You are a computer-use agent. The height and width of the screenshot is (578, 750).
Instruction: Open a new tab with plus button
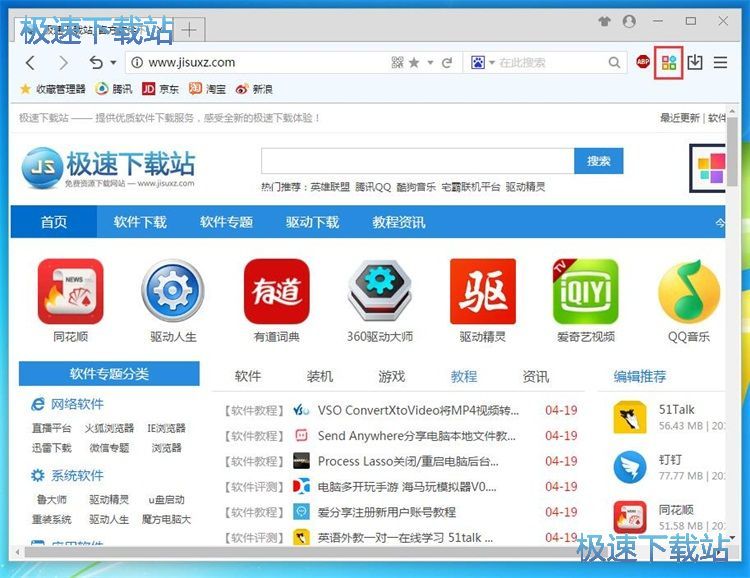189,30
